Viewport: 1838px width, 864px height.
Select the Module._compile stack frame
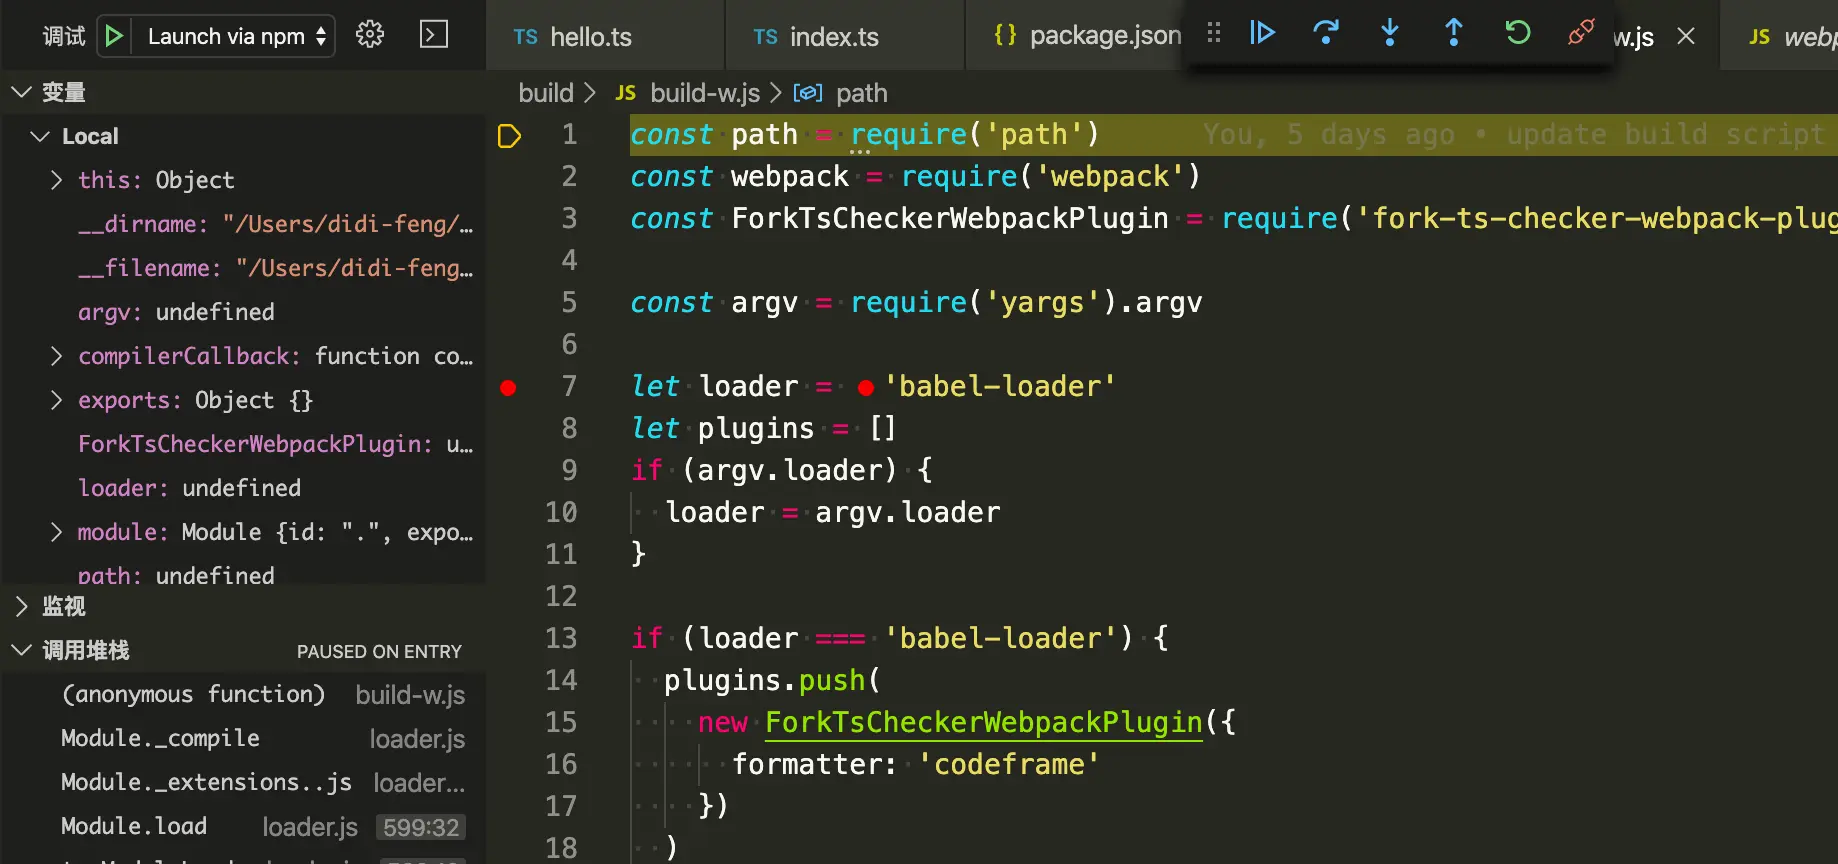[x=243, y=738]
